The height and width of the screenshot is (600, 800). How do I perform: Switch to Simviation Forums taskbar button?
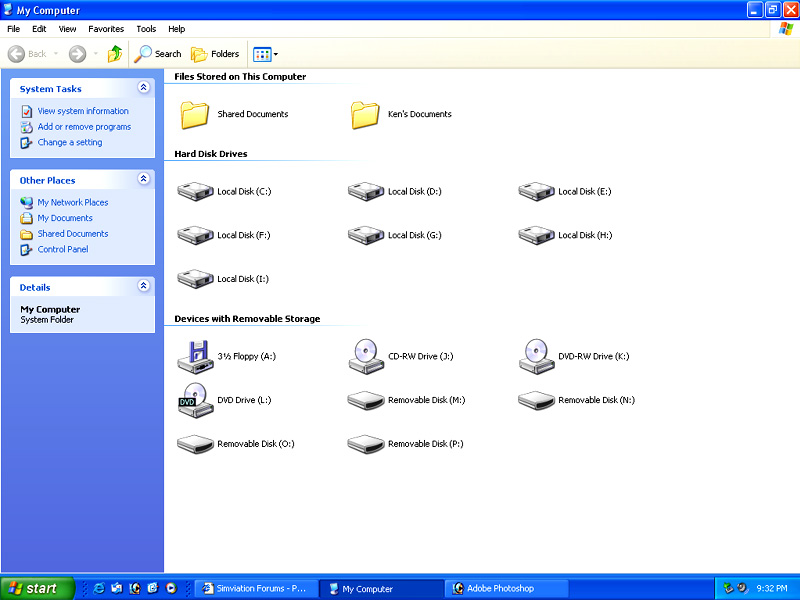[257, 589]
